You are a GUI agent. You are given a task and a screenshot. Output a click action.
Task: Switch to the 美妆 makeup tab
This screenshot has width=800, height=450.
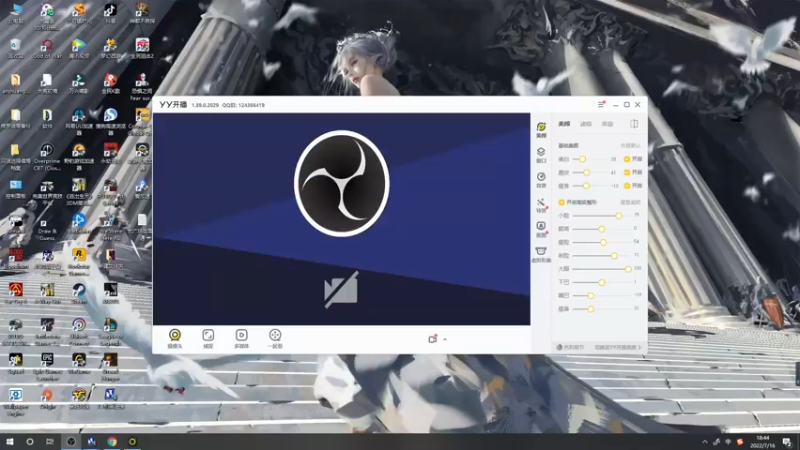click(607, 124)
